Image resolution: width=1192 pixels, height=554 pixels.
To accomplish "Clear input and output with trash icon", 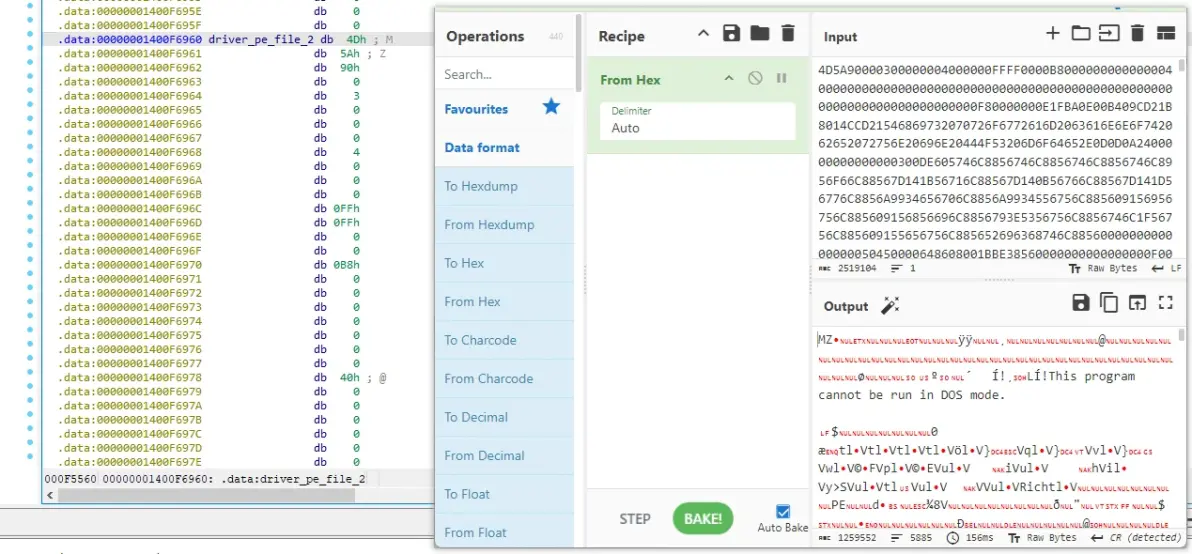I will pos(1137,33).
